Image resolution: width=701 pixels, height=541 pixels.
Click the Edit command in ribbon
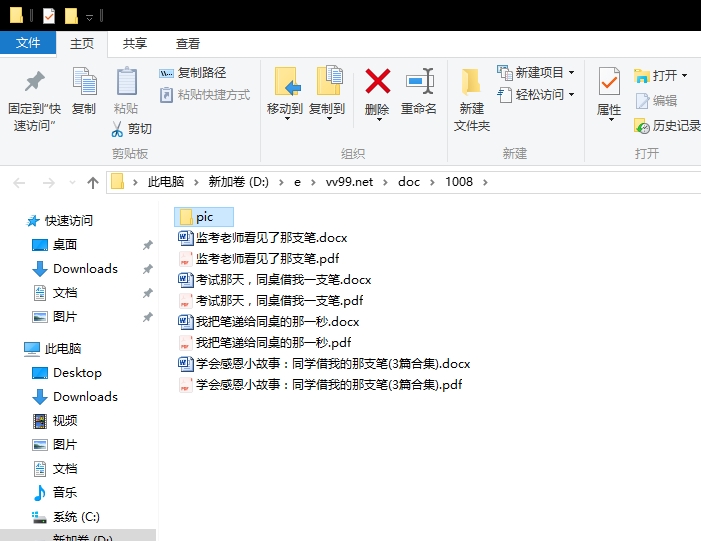point(656,101)
